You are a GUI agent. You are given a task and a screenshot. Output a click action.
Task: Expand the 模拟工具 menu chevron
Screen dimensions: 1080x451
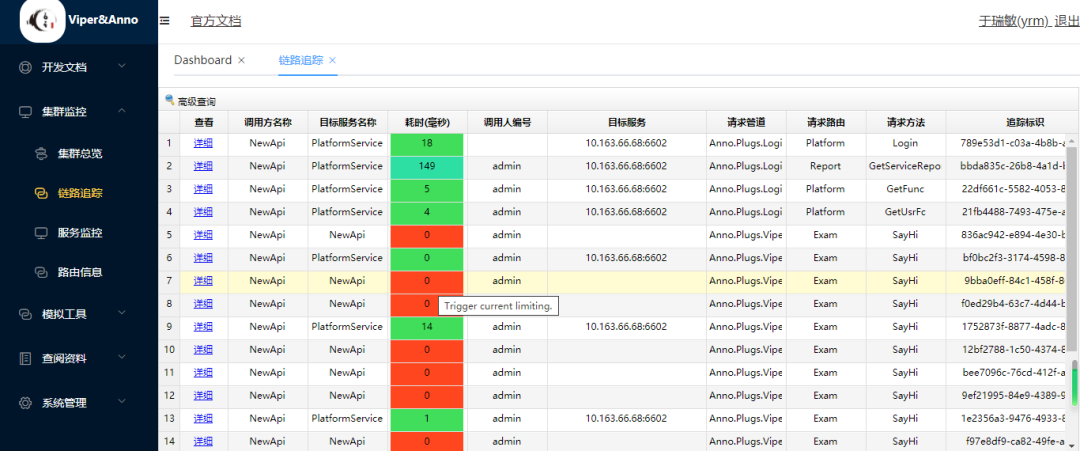(x=122, y=313)
